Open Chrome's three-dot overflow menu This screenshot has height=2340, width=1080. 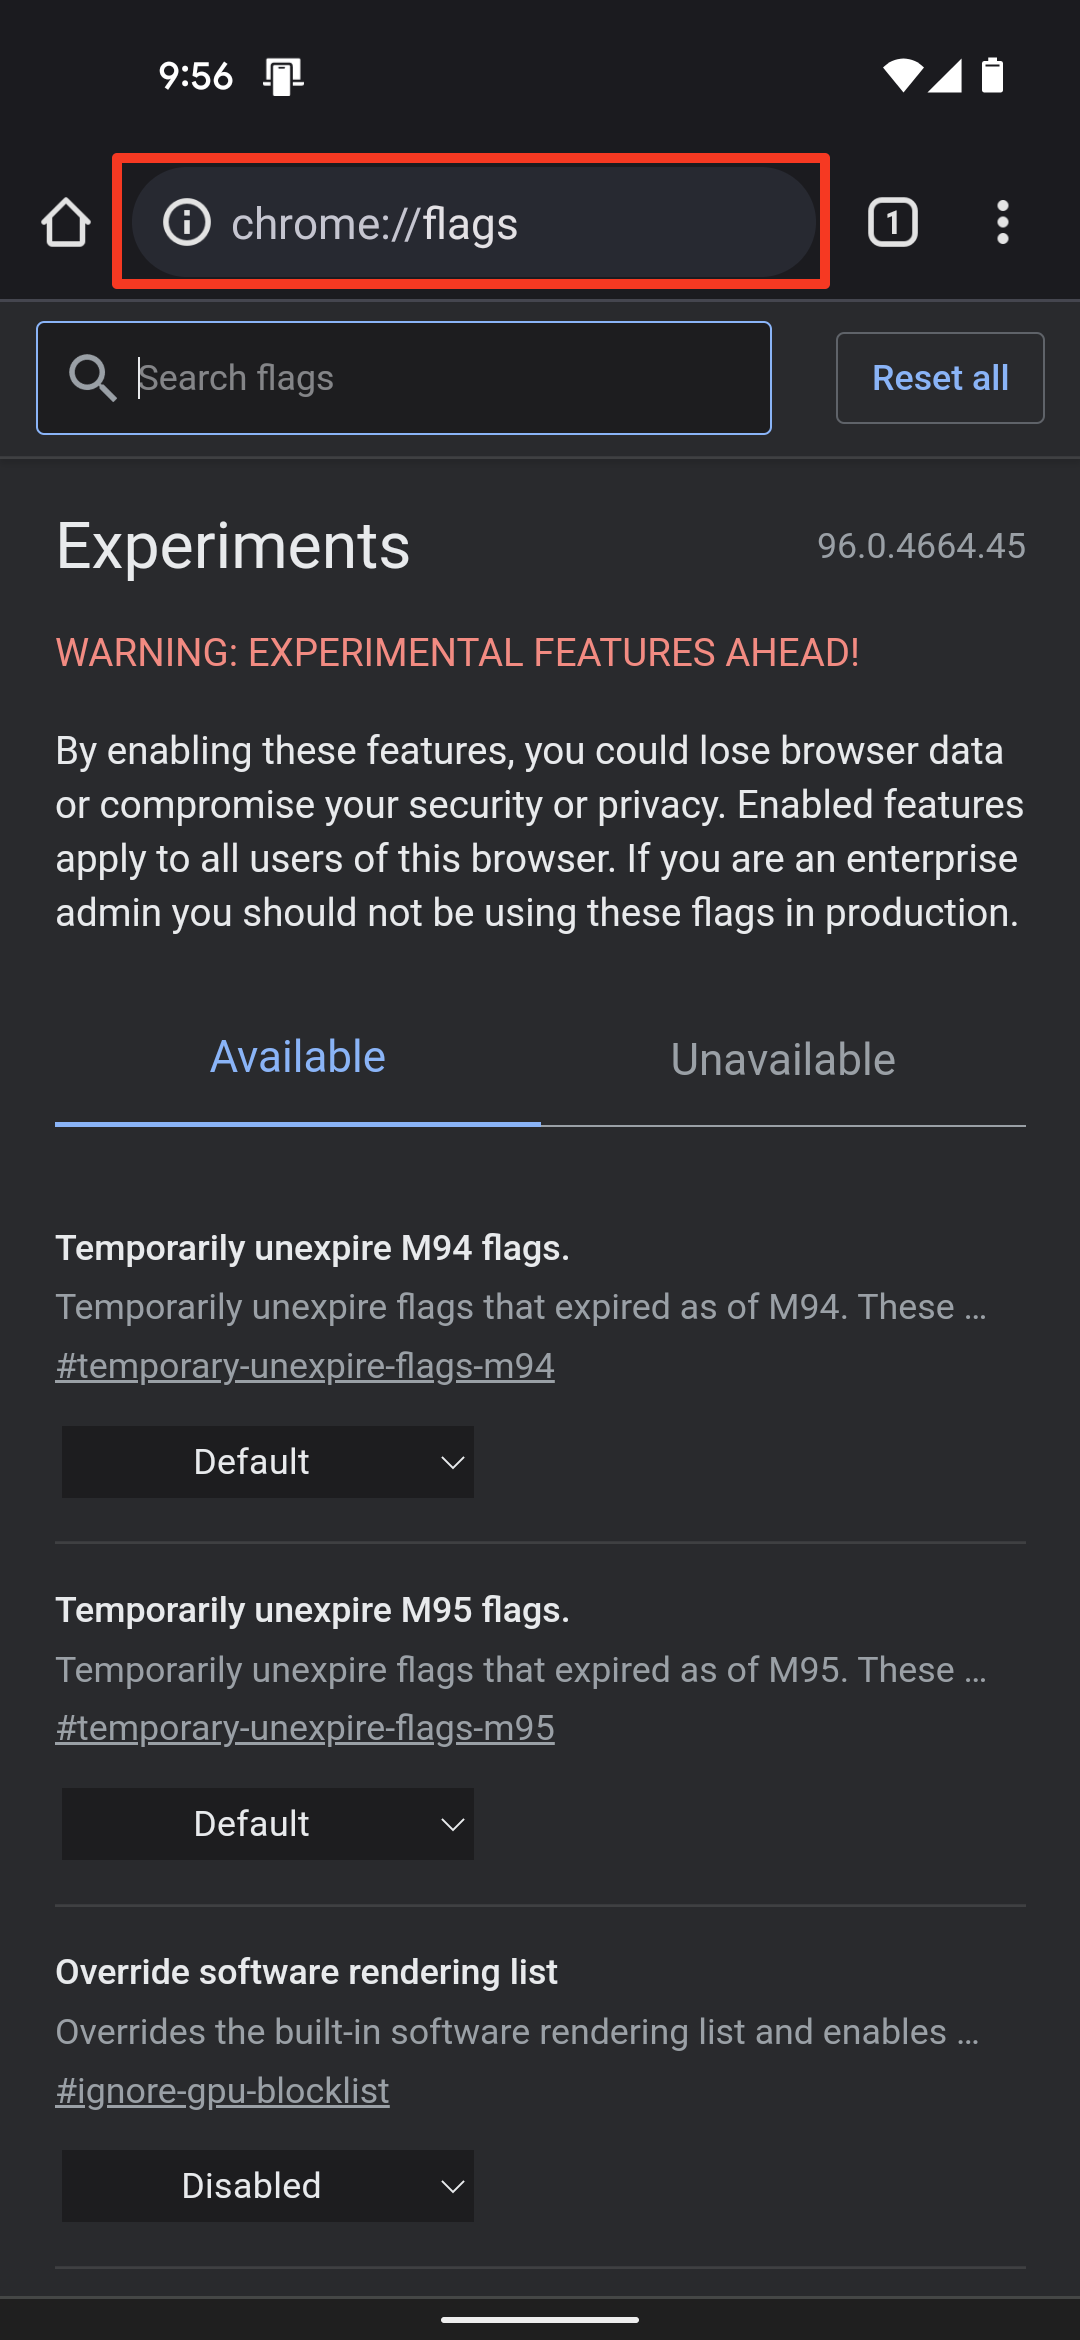[x=1002, y=222]
